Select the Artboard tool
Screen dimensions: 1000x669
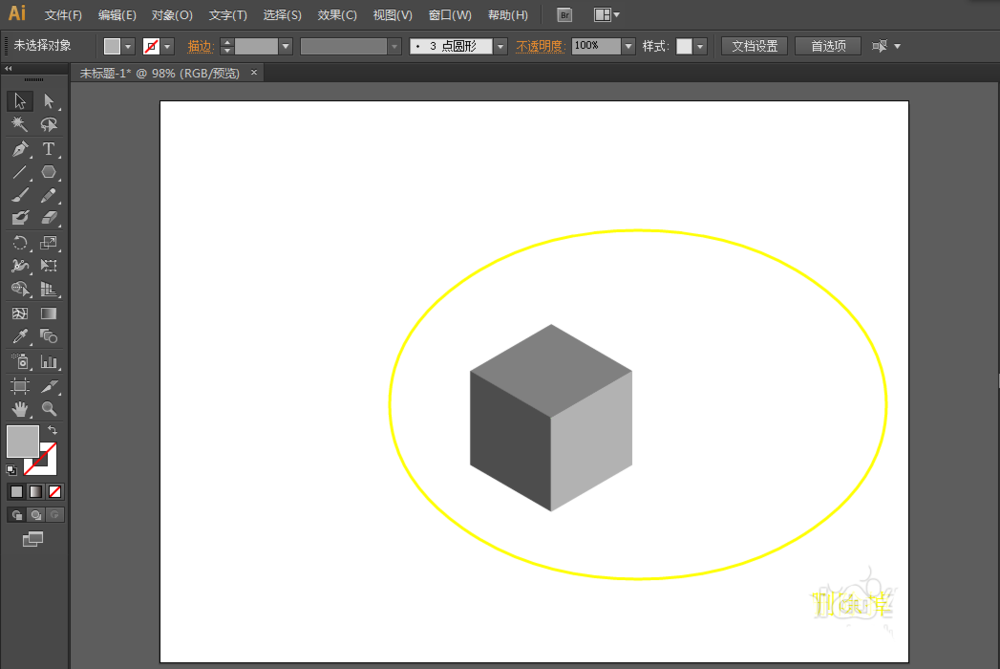tap(20, 385)
